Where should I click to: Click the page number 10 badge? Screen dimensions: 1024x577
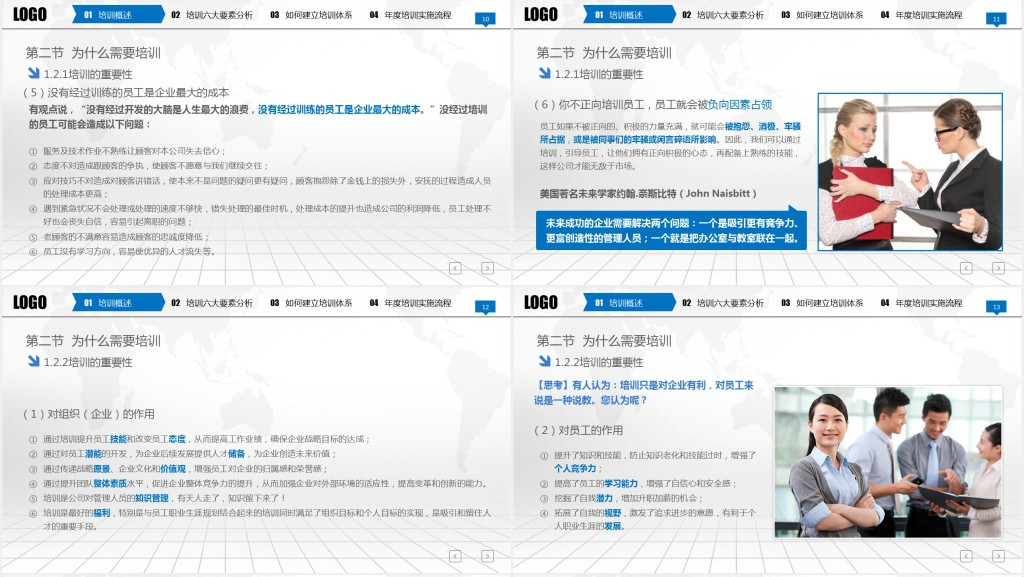(x=485, y=19)
